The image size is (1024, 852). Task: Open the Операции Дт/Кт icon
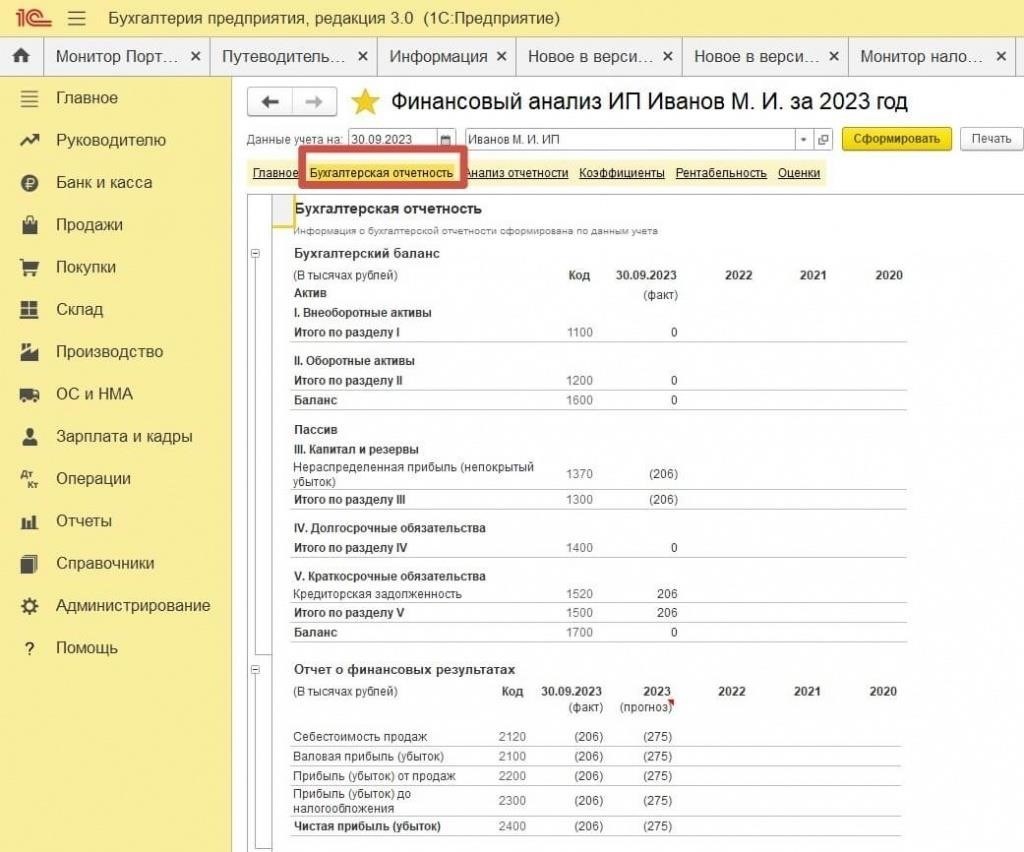29,479
